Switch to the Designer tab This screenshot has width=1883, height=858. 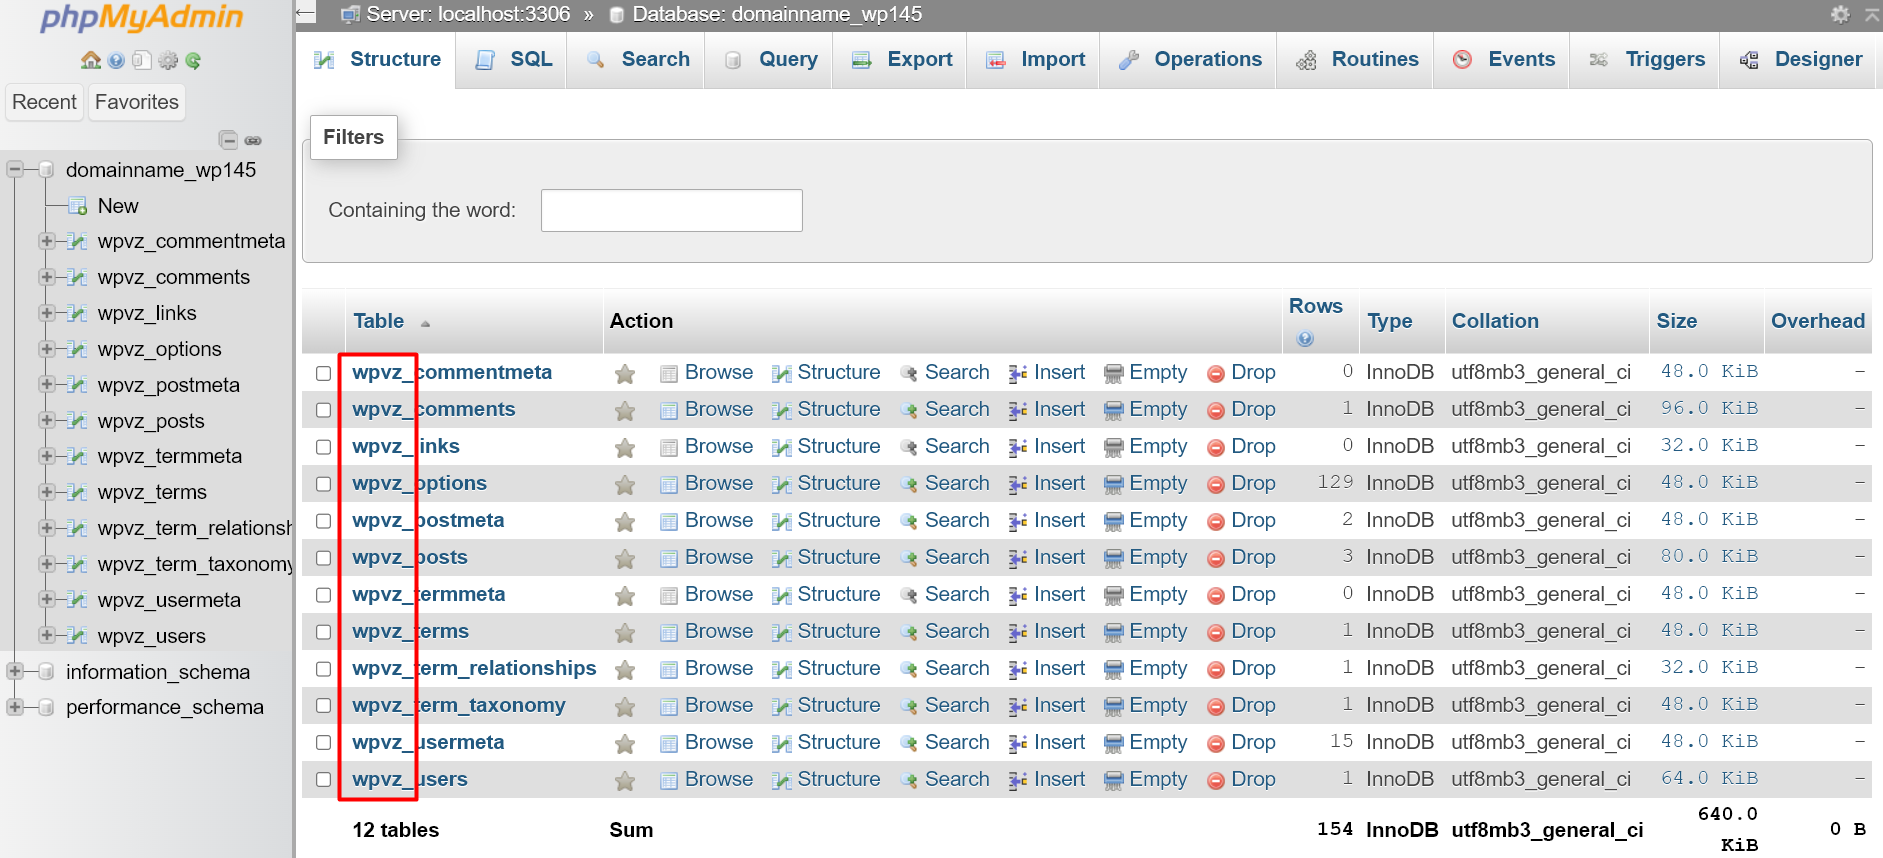[1798, 60]
